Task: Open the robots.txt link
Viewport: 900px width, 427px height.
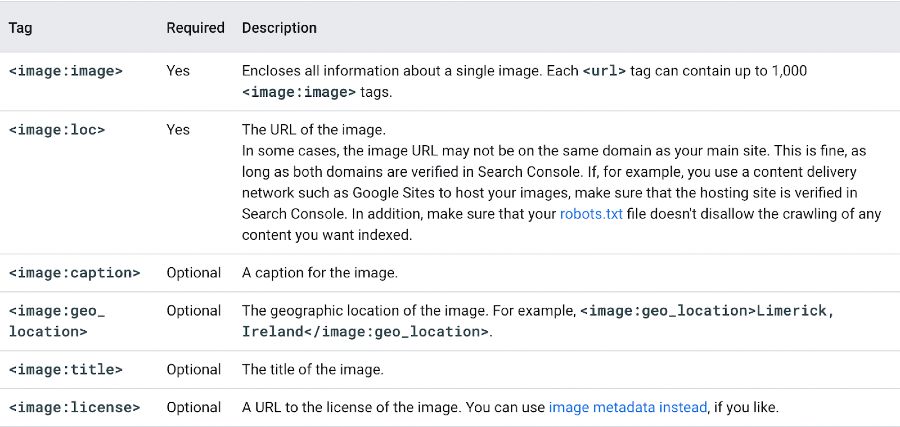Action: click(x=591, y=215)
